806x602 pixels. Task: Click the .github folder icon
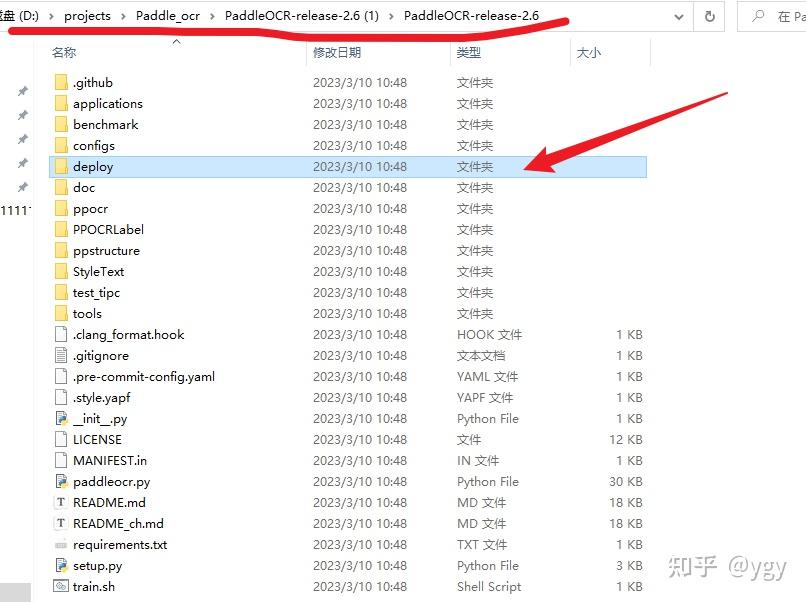pos(61,82)
